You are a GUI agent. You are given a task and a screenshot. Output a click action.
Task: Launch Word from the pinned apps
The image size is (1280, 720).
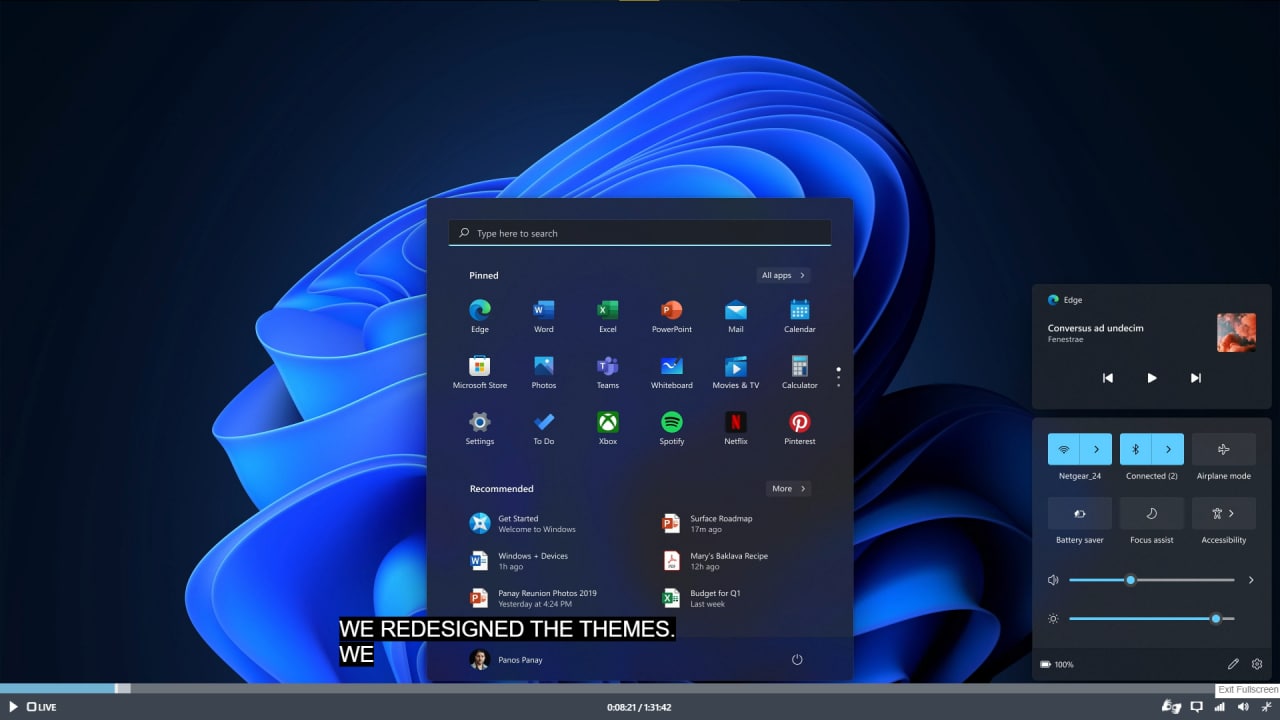click(544, 316)
